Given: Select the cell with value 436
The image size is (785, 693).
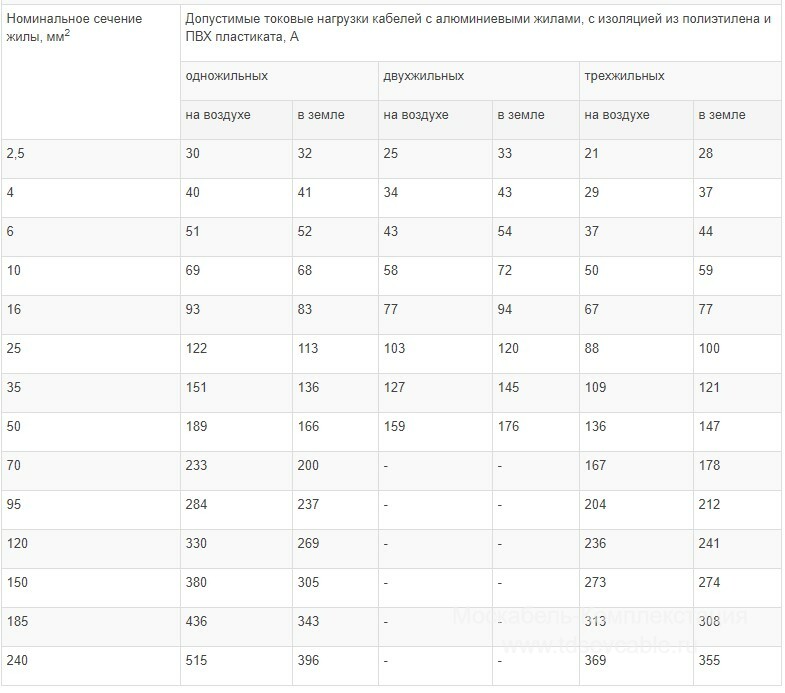Looking at the screenshot, I should coord(197,621).
